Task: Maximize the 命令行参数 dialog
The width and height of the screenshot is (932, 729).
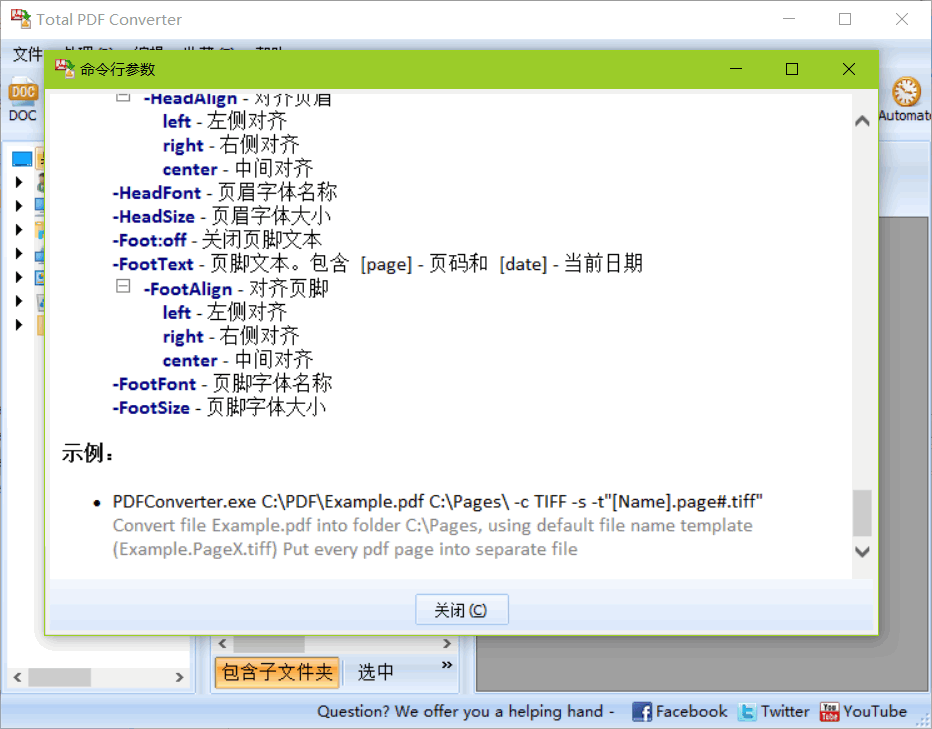Action: coord(792,69)
